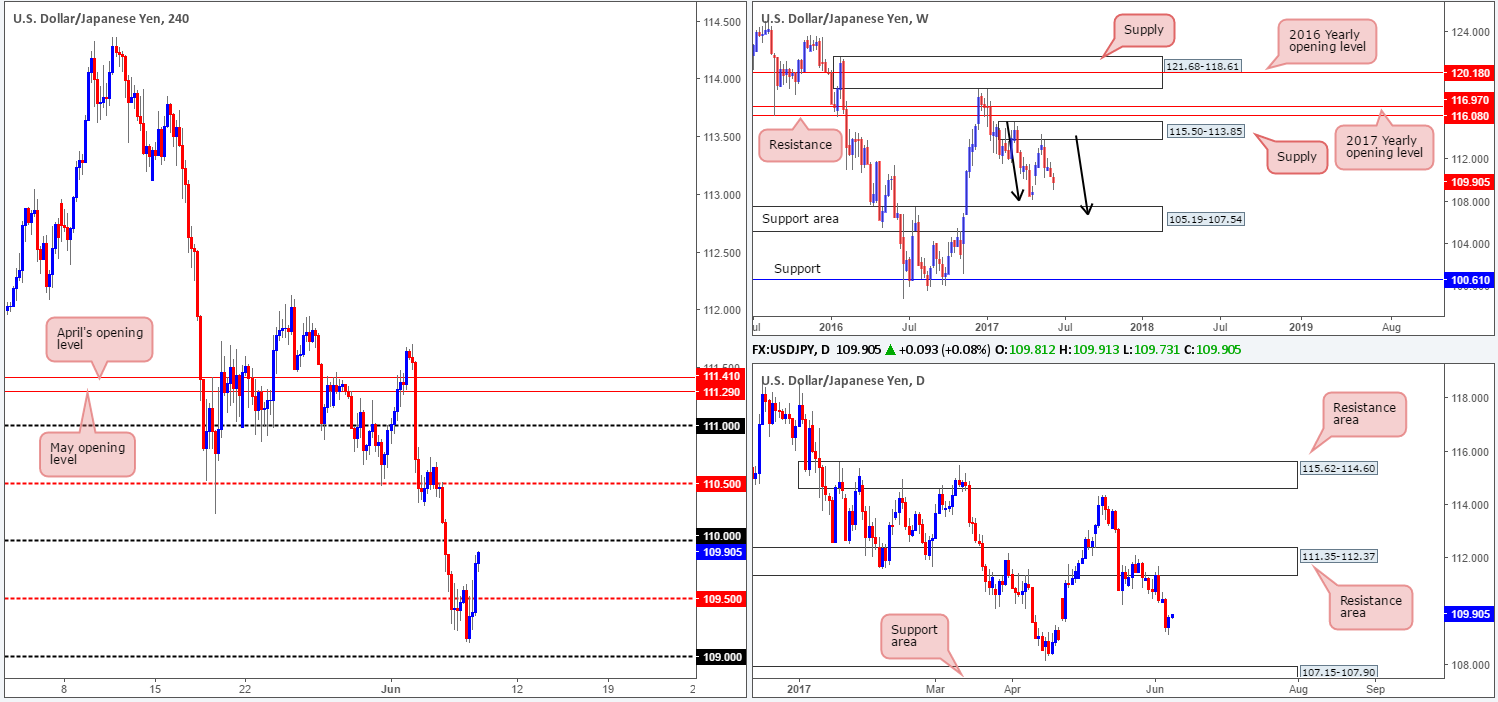This screenshot has height=702, width=1498.
Task: Click the 4-hour chart title U.S. Dollar/Japanese Yen, 240
Action: coord(99,17)
